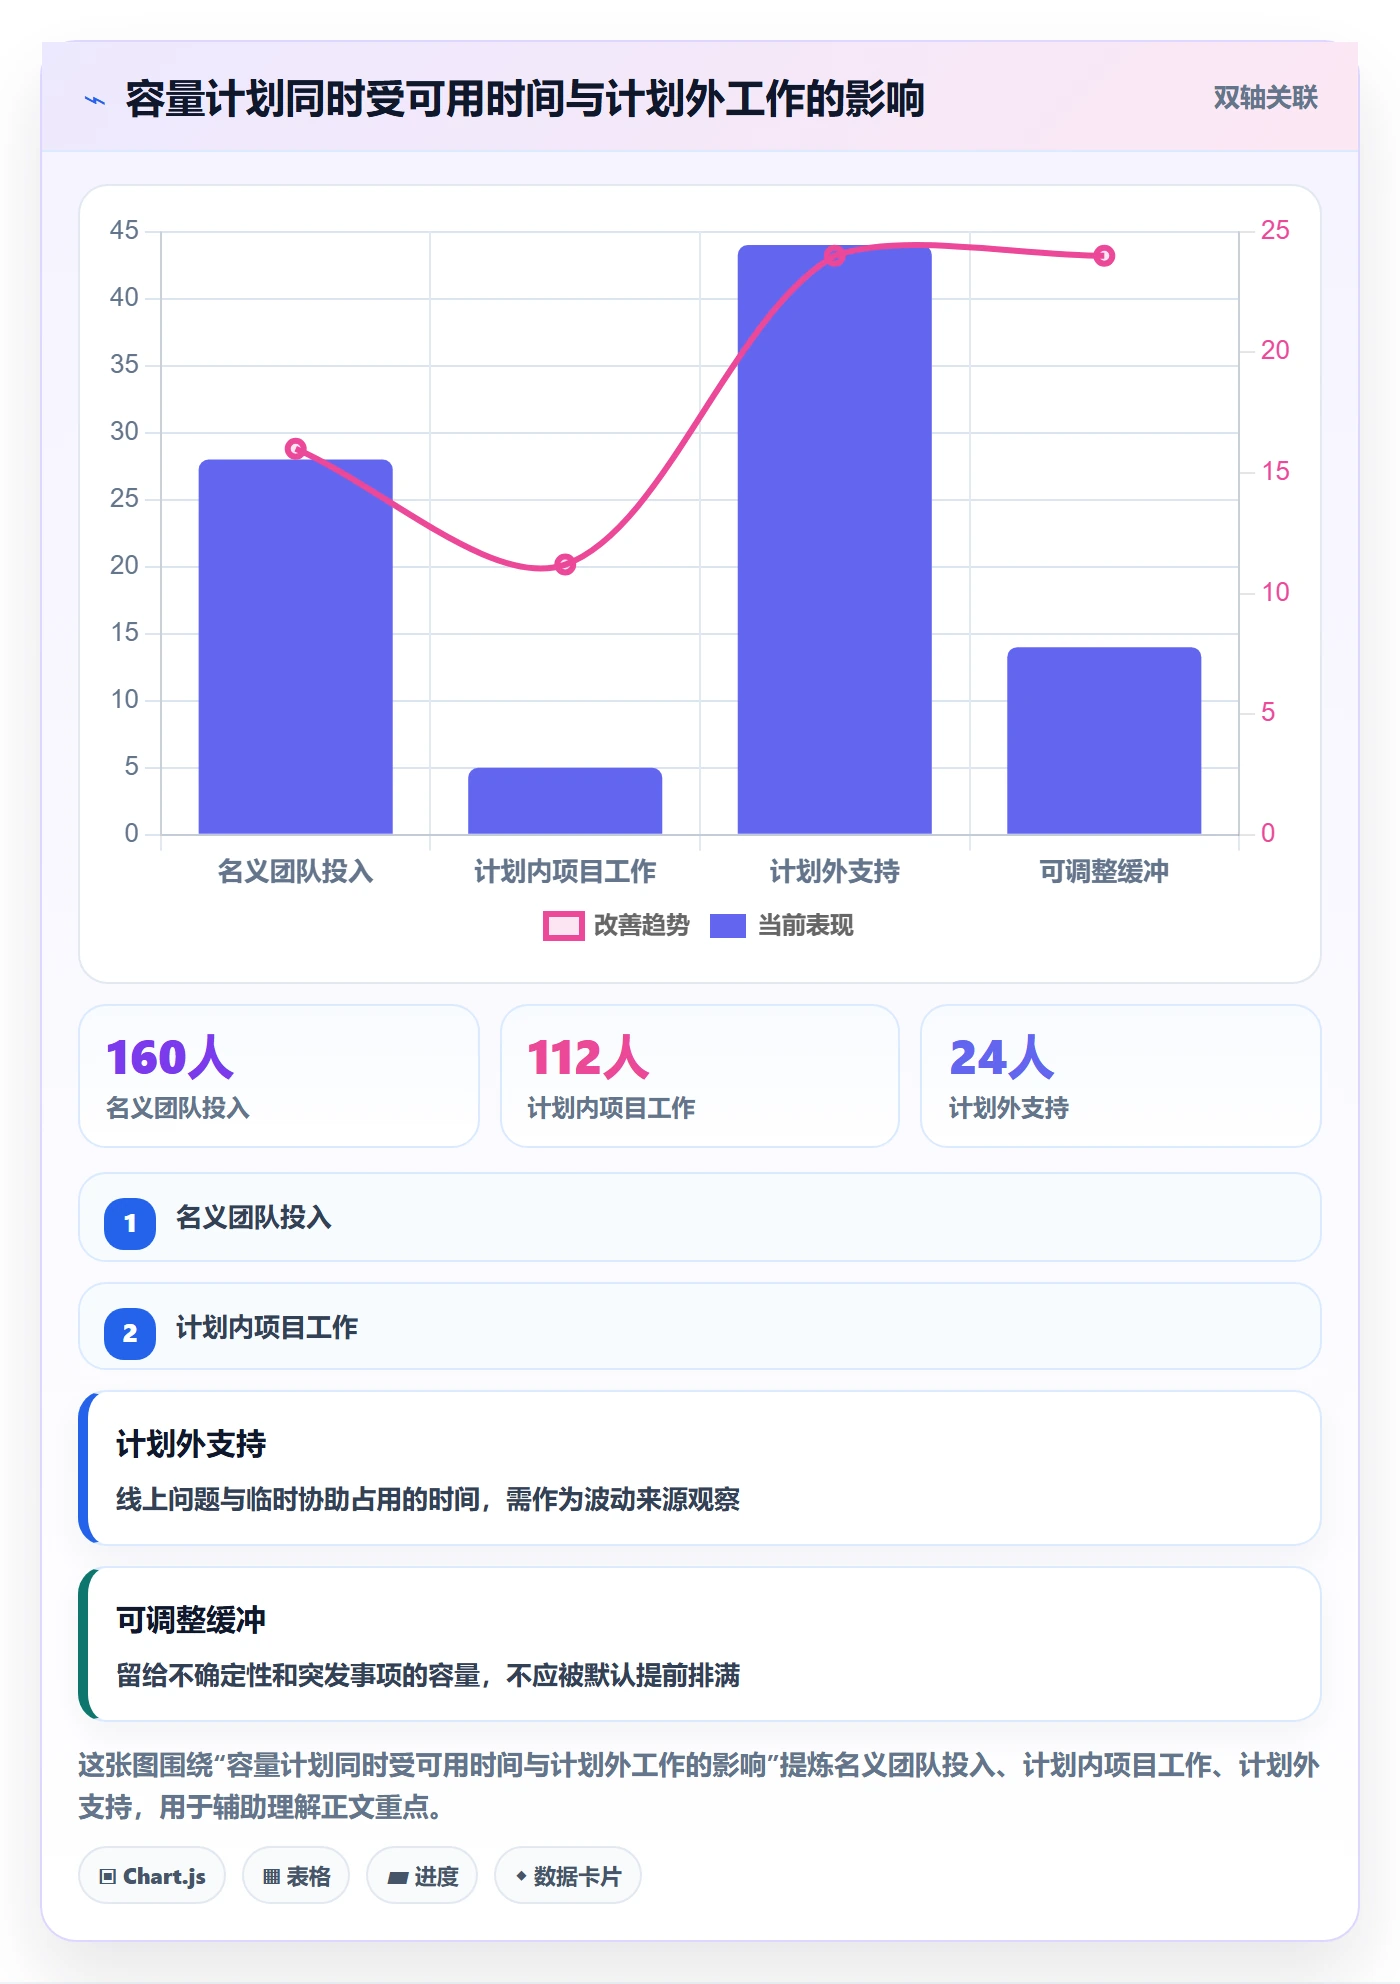Select the Chart.js tag chip
The height and width of the screenshot is (1984, 1400).
pyautogui.click(x=152, y=1876)
